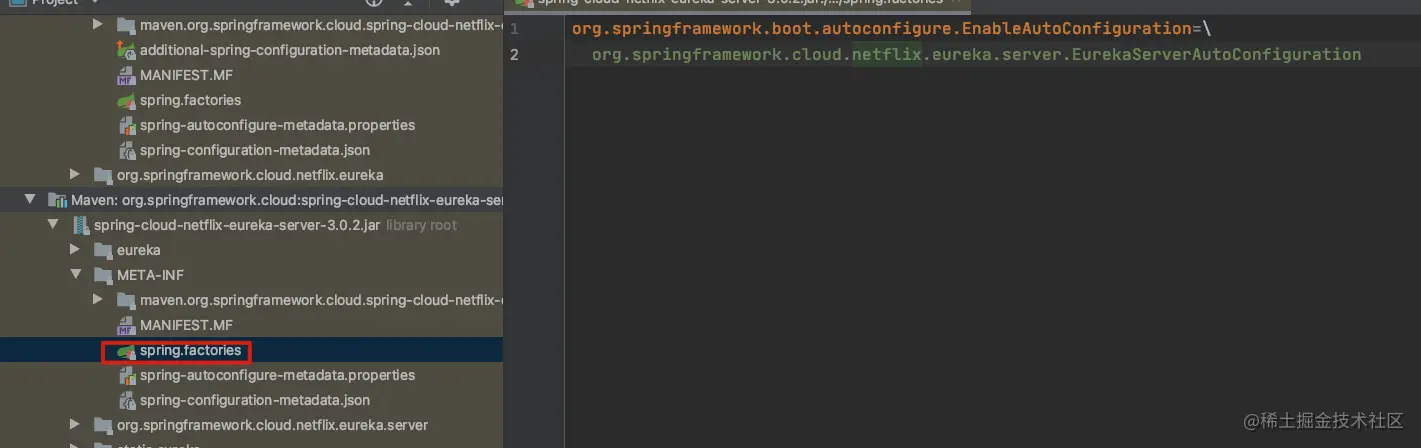This screenshot has width=1421, height=448.
Task: Select additional-spring-configuration-metadata.json in the tree
Action: pos(290,50)
